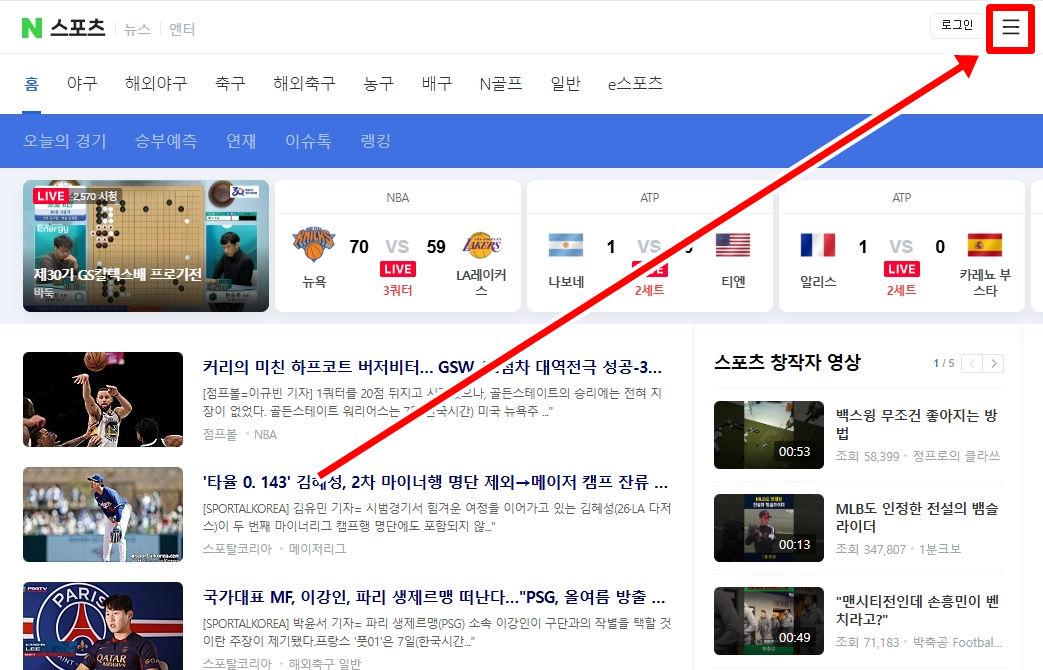Open the Curry buzzer-beater article thumbnail
The height and width of the screenshot is (670, 1043).
coord(102,399)
